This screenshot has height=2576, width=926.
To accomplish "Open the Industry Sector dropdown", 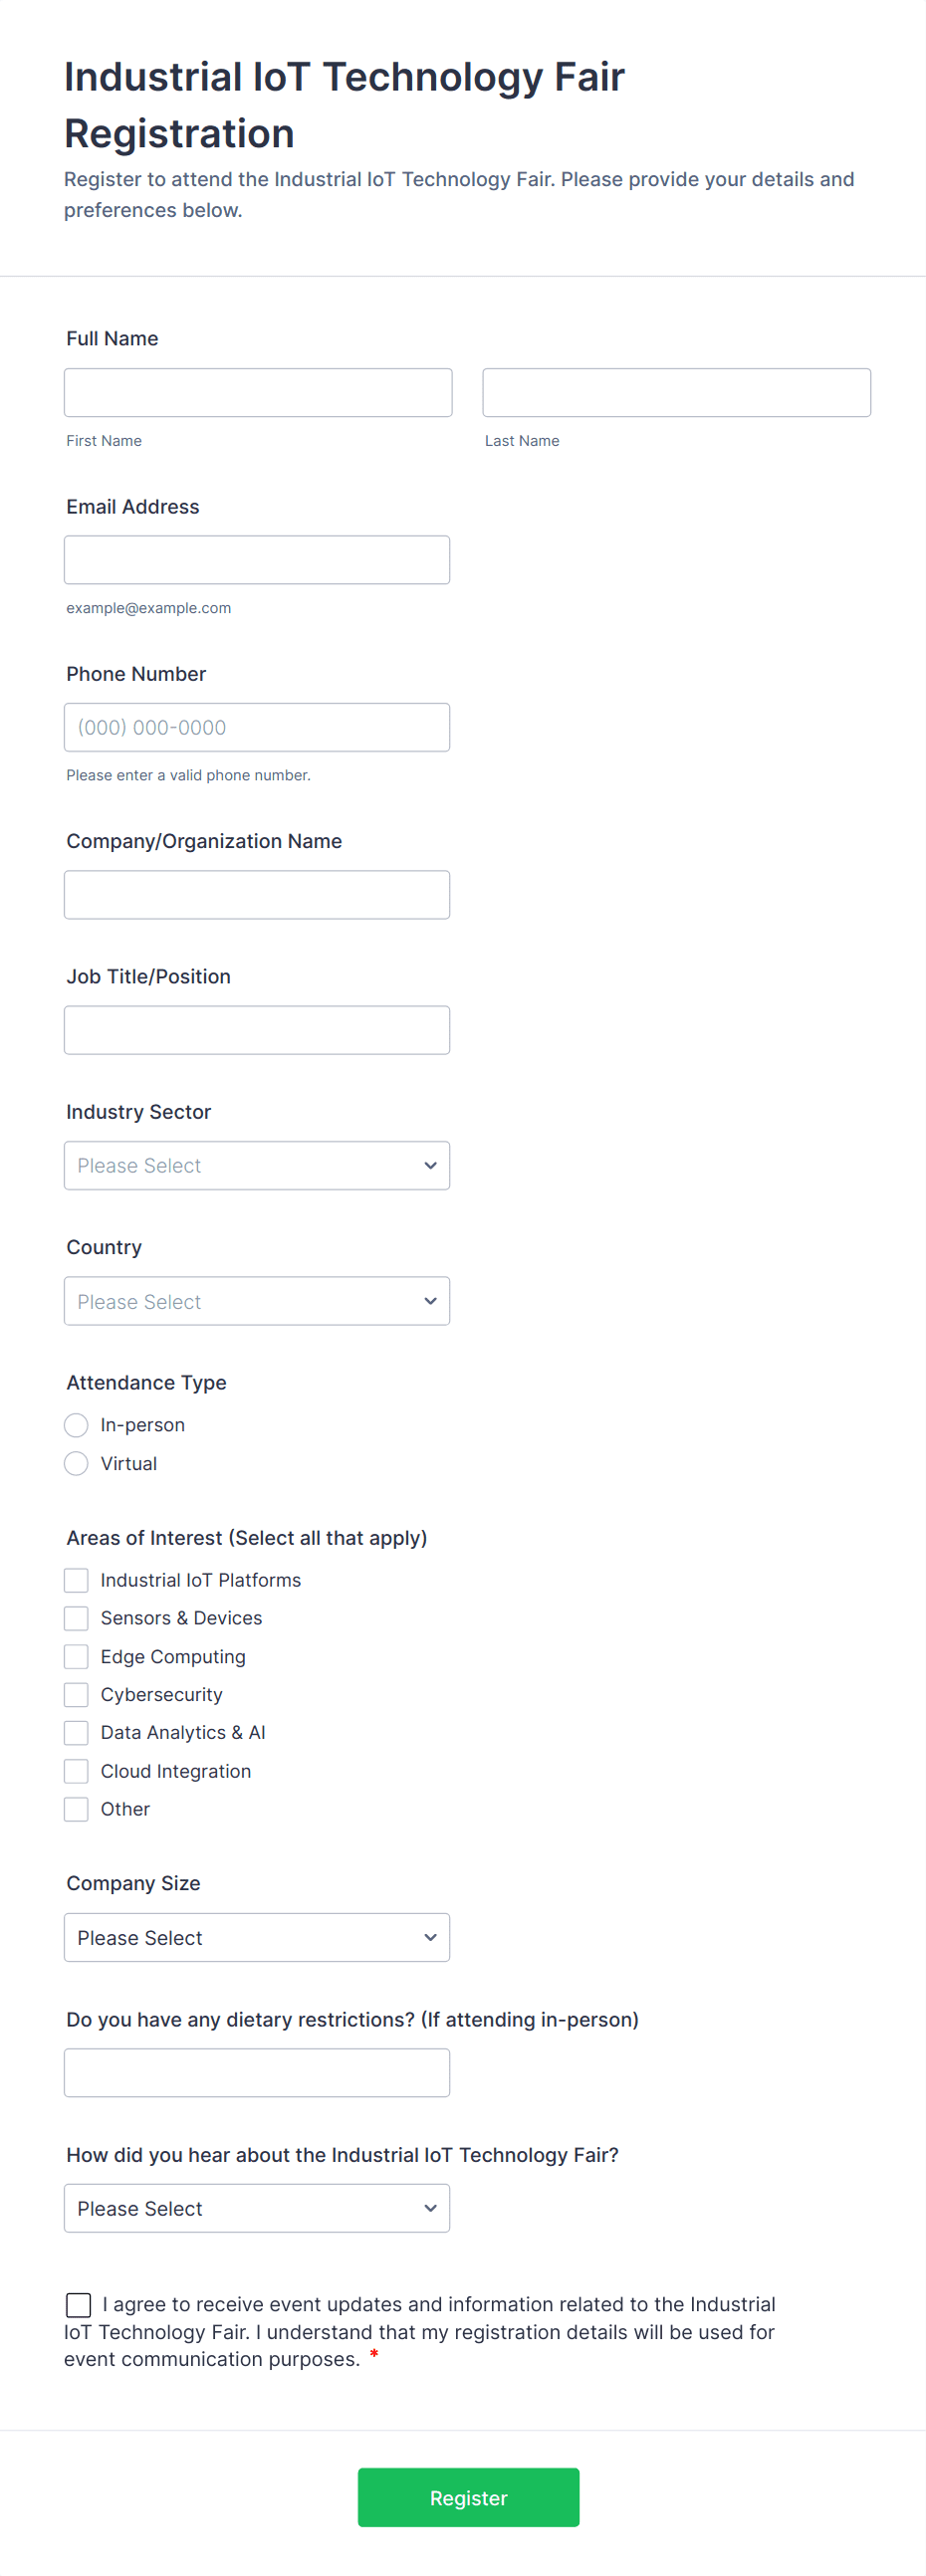I will click(x=256, y=1165).
